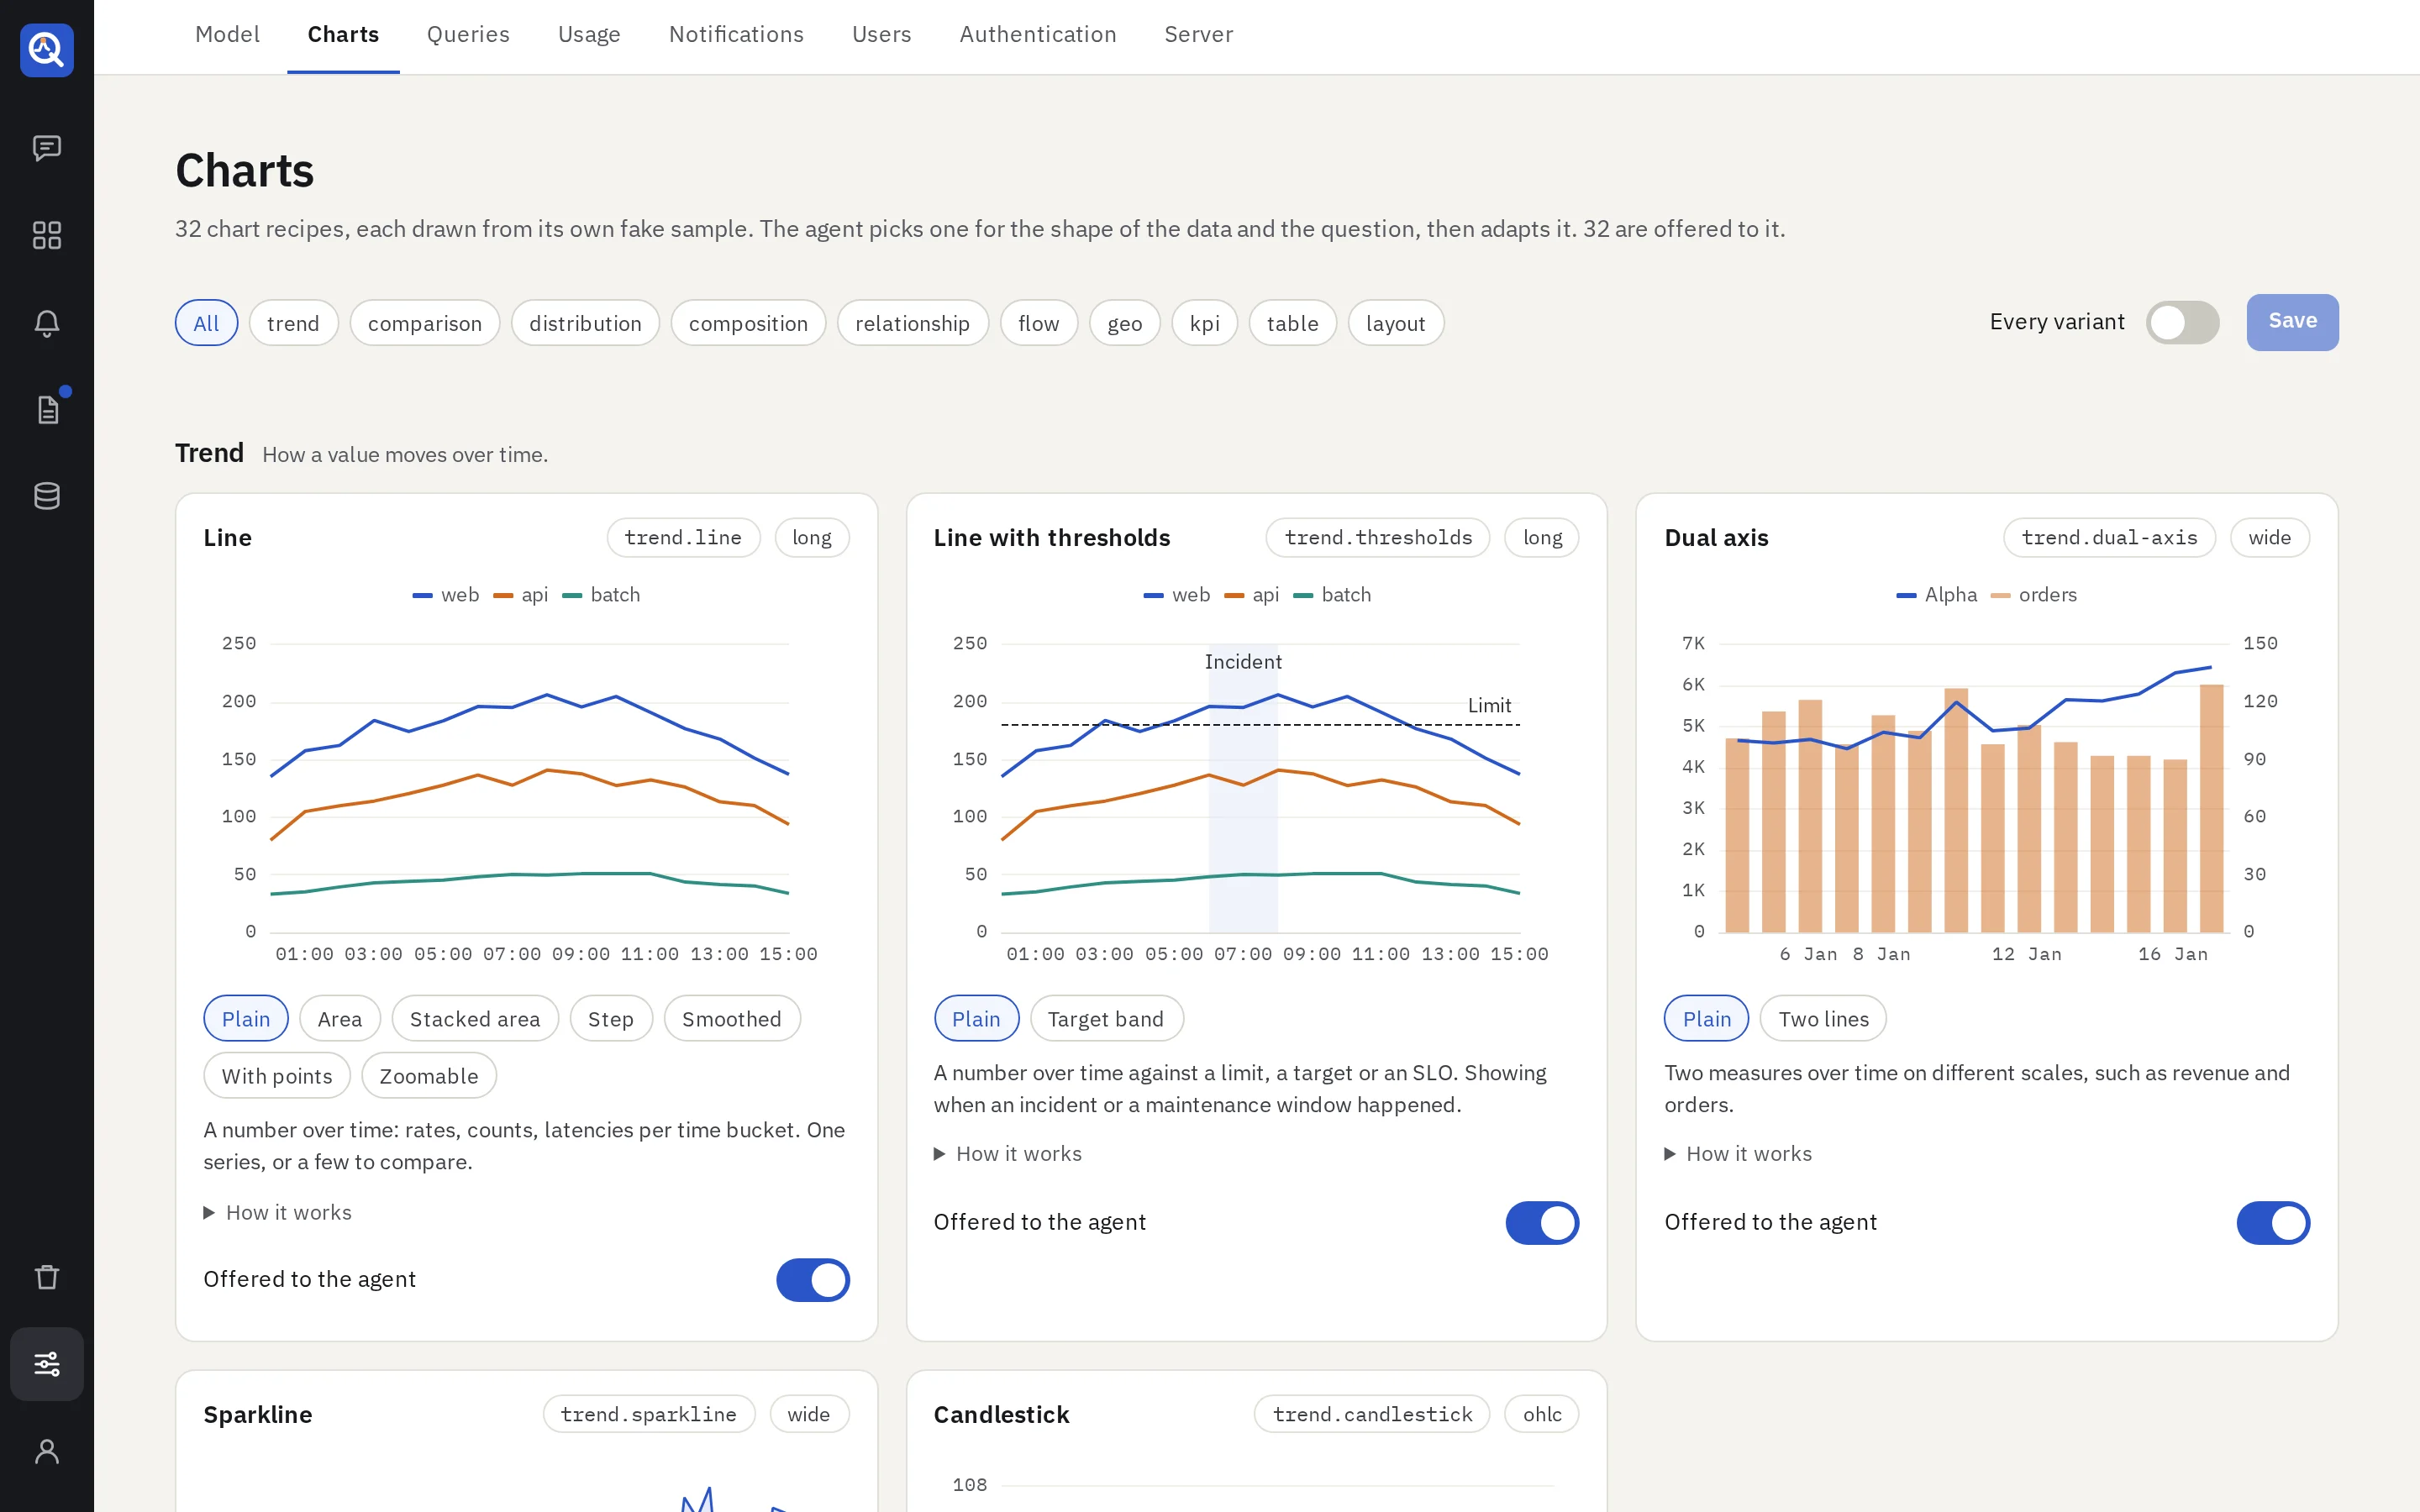Select Plain variant on Line card
Viewport: 2420px width, 1512px height.
246,1019
